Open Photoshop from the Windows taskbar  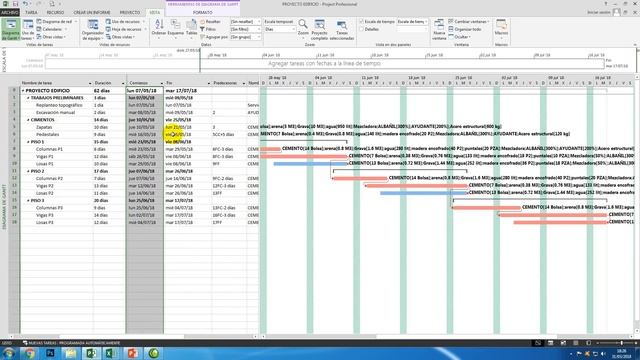tap(50, 353)
